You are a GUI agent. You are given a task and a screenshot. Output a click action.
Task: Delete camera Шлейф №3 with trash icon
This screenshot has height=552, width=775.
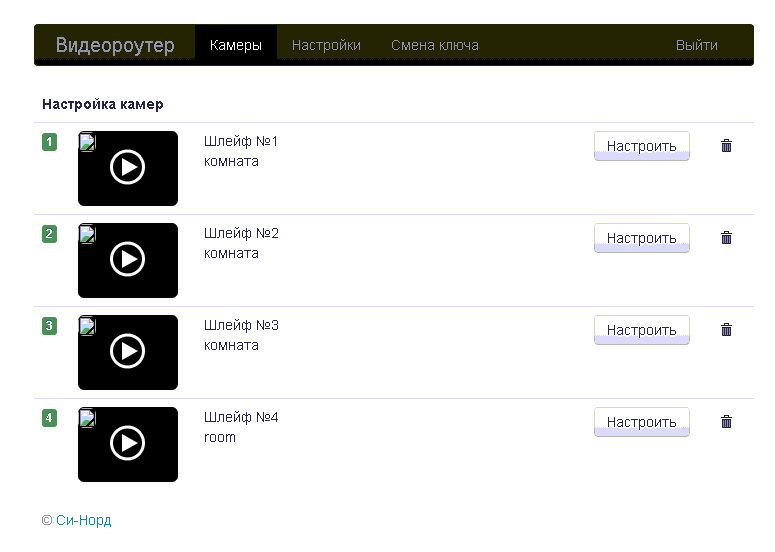(x=726, y=330)
